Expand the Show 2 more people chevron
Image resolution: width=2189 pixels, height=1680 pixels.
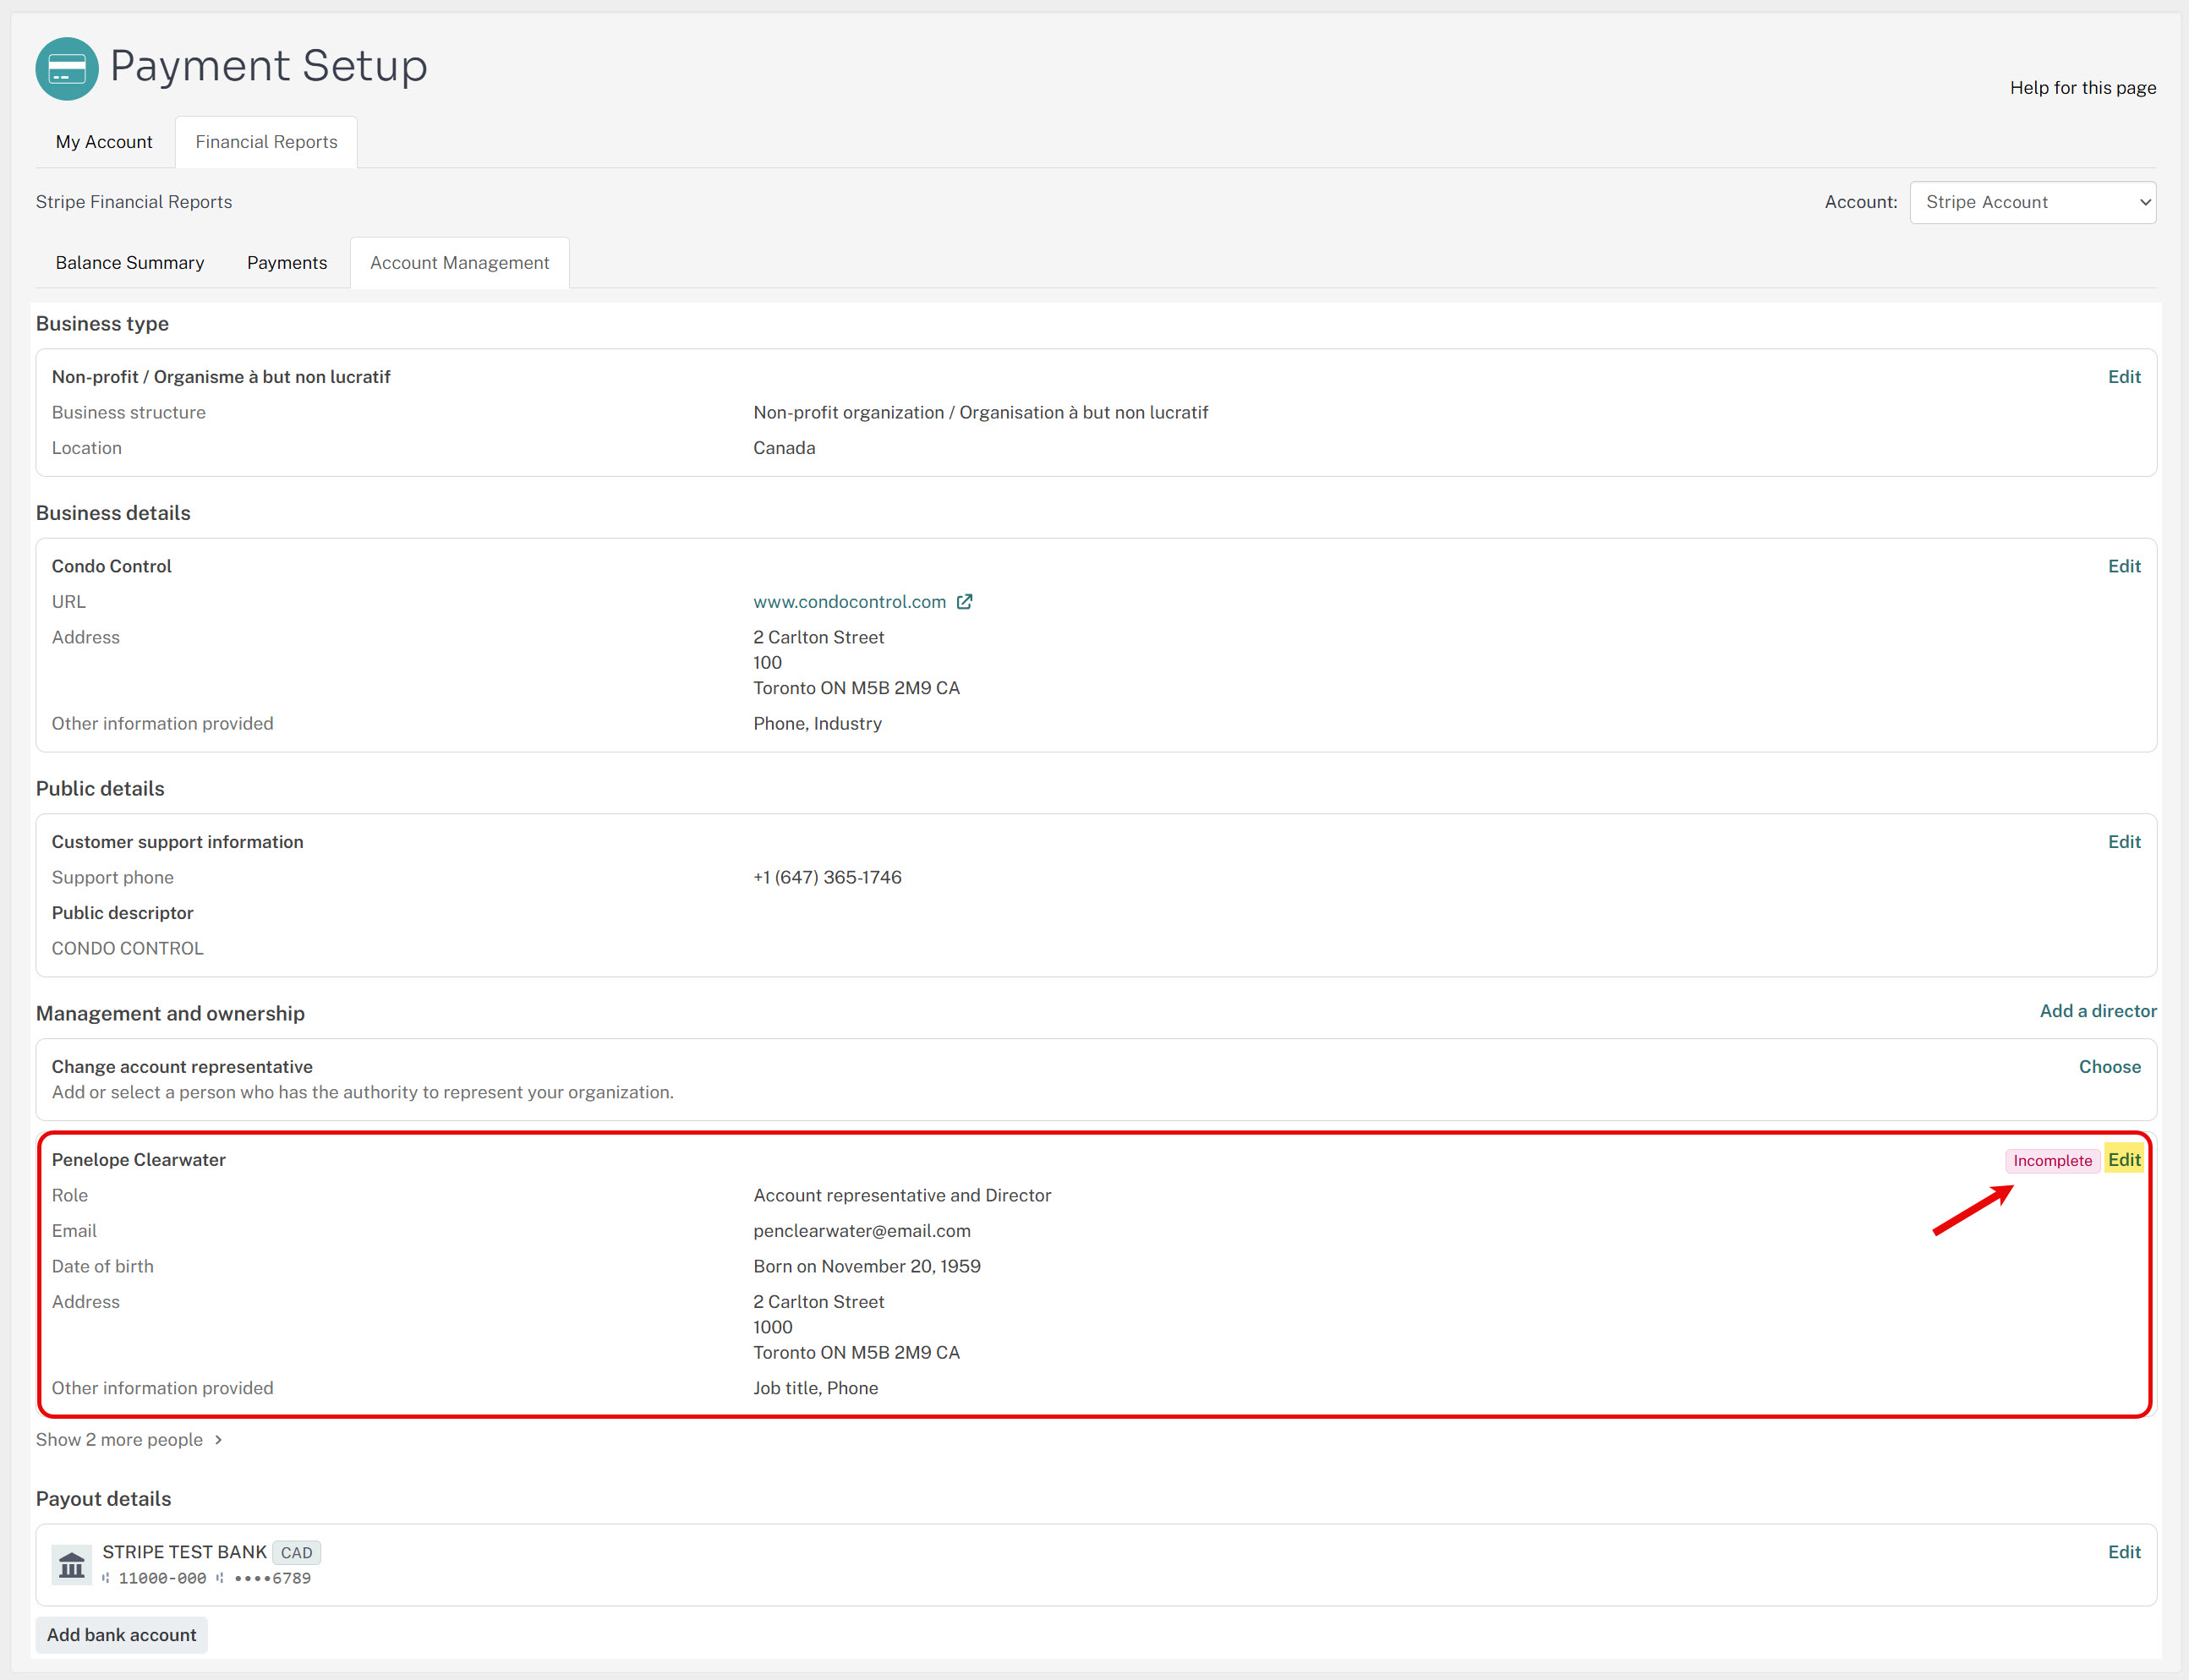tap(219, 1440)
